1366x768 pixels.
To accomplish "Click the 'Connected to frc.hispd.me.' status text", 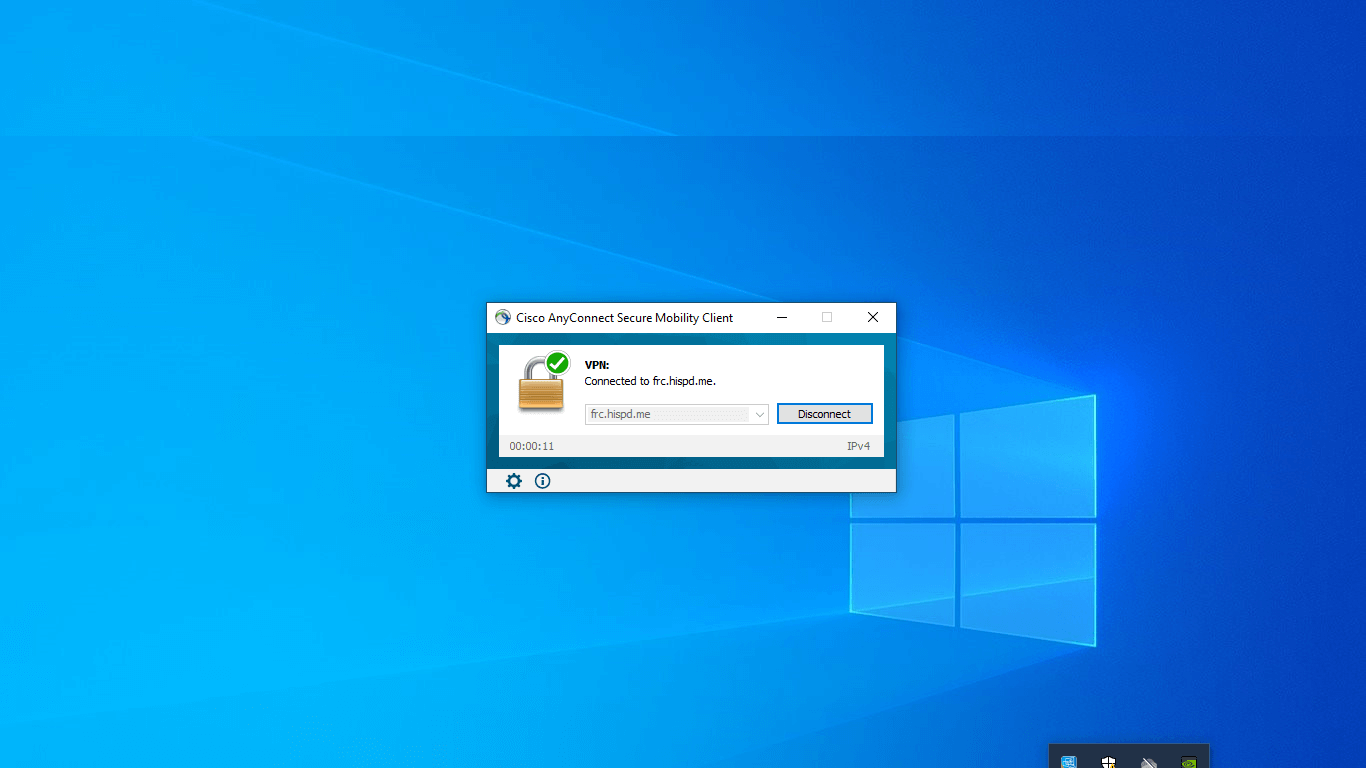I will [650, 381].
